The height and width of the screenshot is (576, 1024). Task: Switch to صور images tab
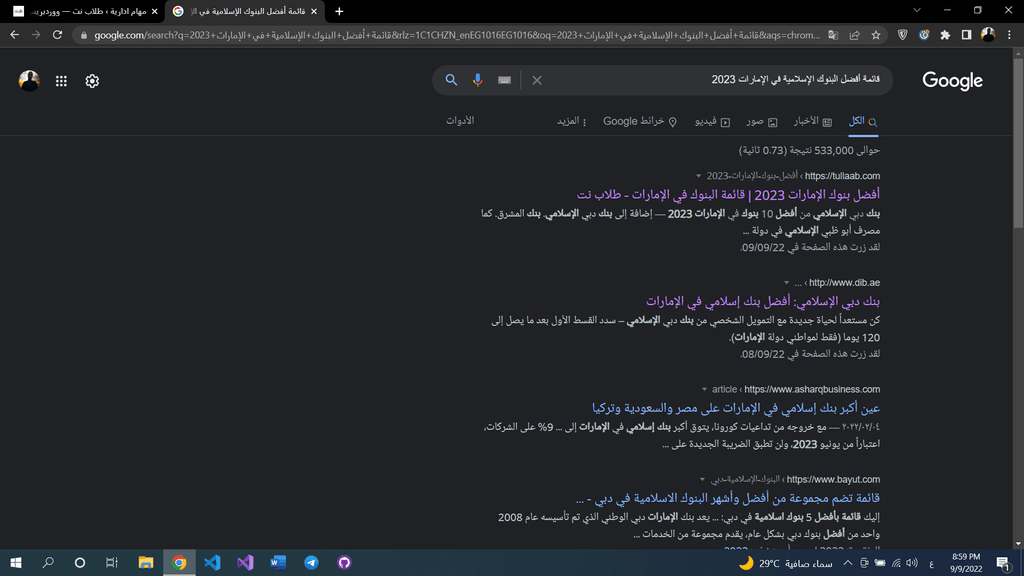[x=761, y=121]
